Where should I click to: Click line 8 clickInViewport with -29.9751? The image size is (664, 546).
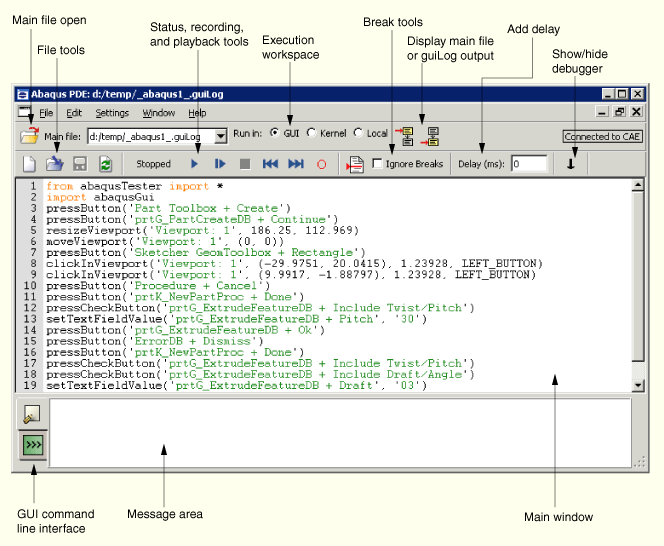pyautogui.click(x=294, y=263)
